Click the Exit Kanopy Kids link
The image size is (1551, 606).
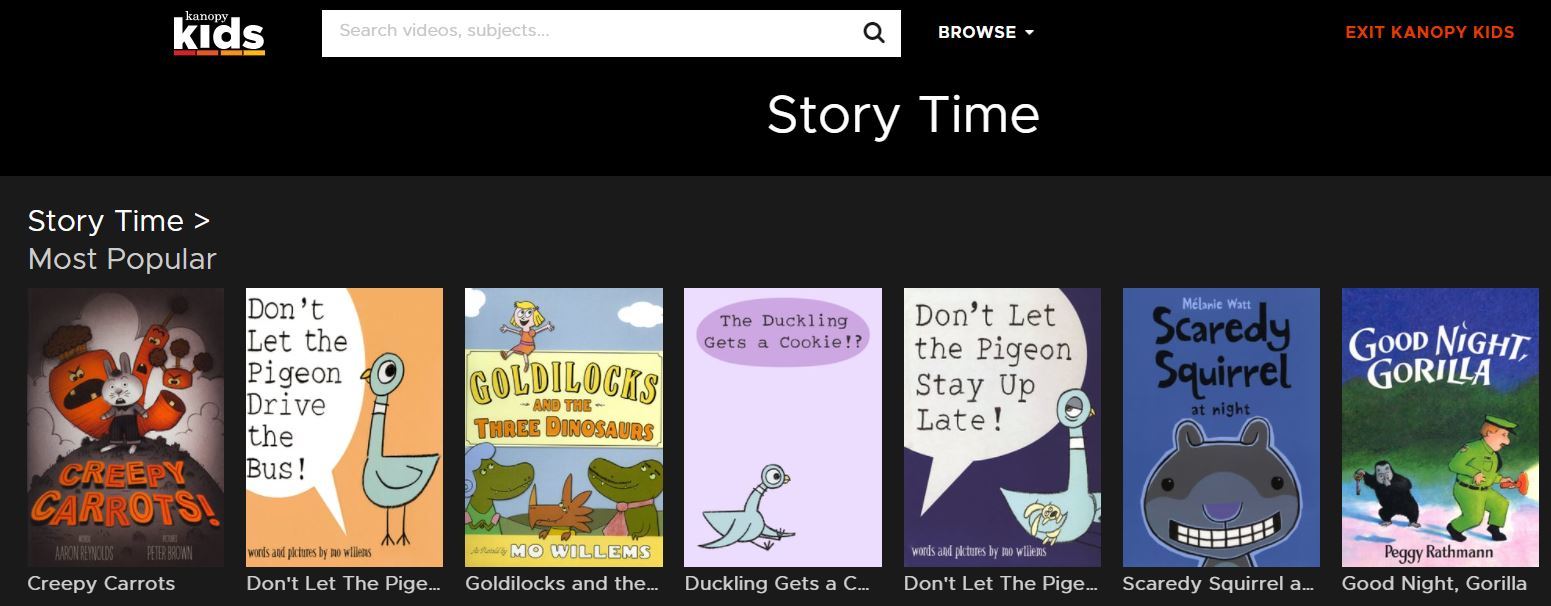1429,32
